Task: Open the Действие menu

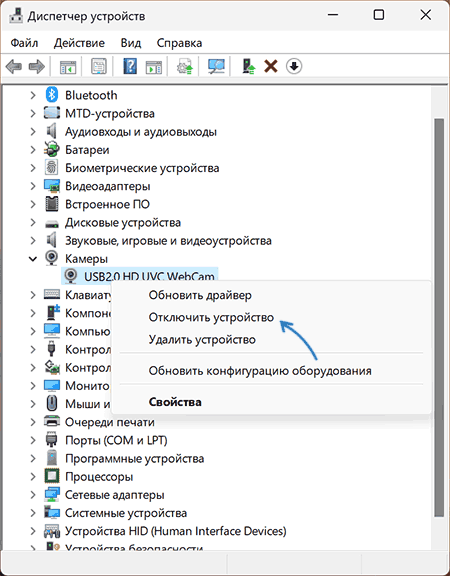Action: point(79,43)
